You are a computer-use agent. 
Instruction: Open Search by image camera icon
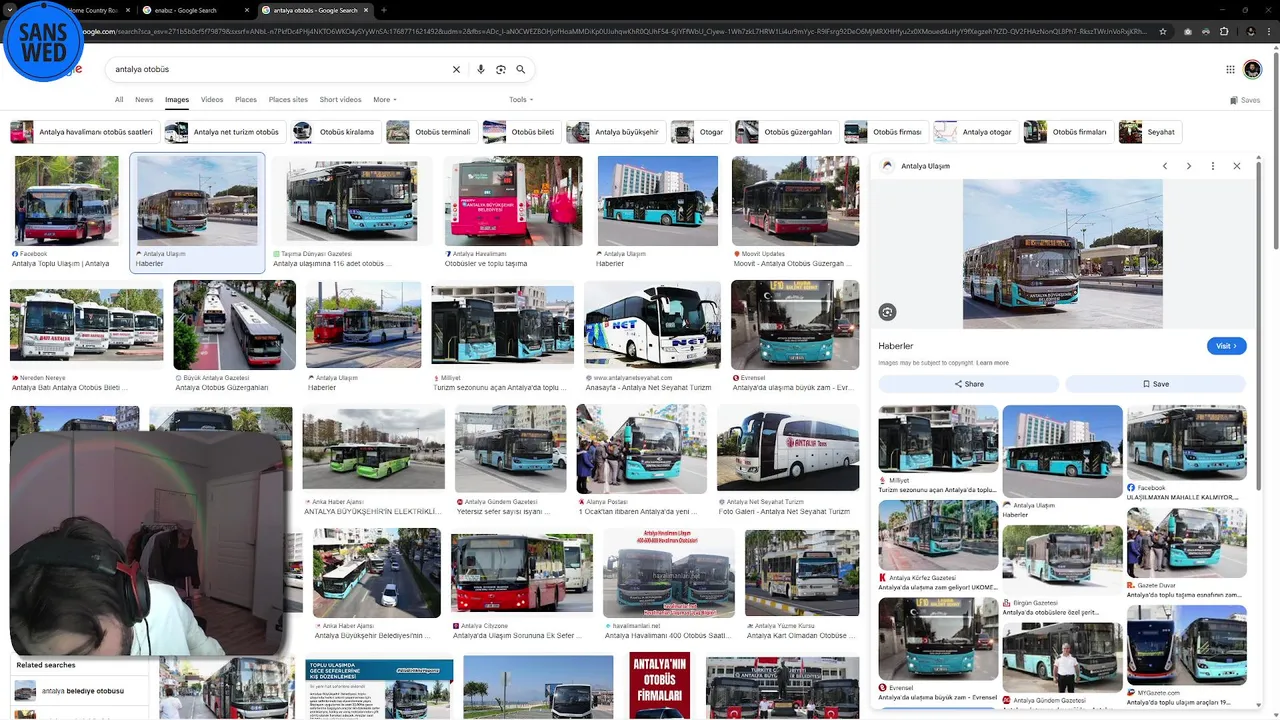point(501,70)
